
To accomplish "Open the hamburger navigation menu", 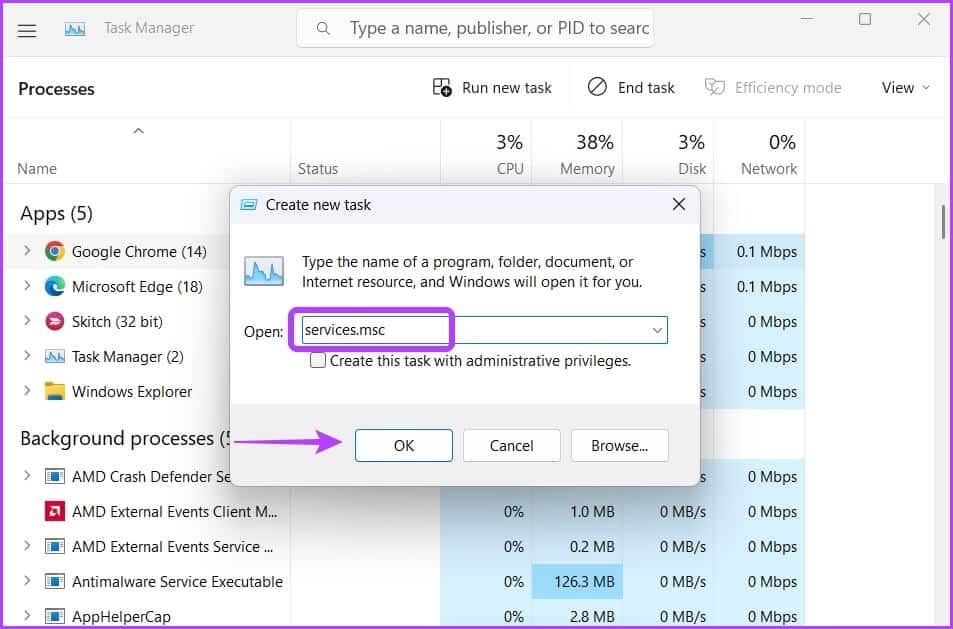I will click(27, 30).
